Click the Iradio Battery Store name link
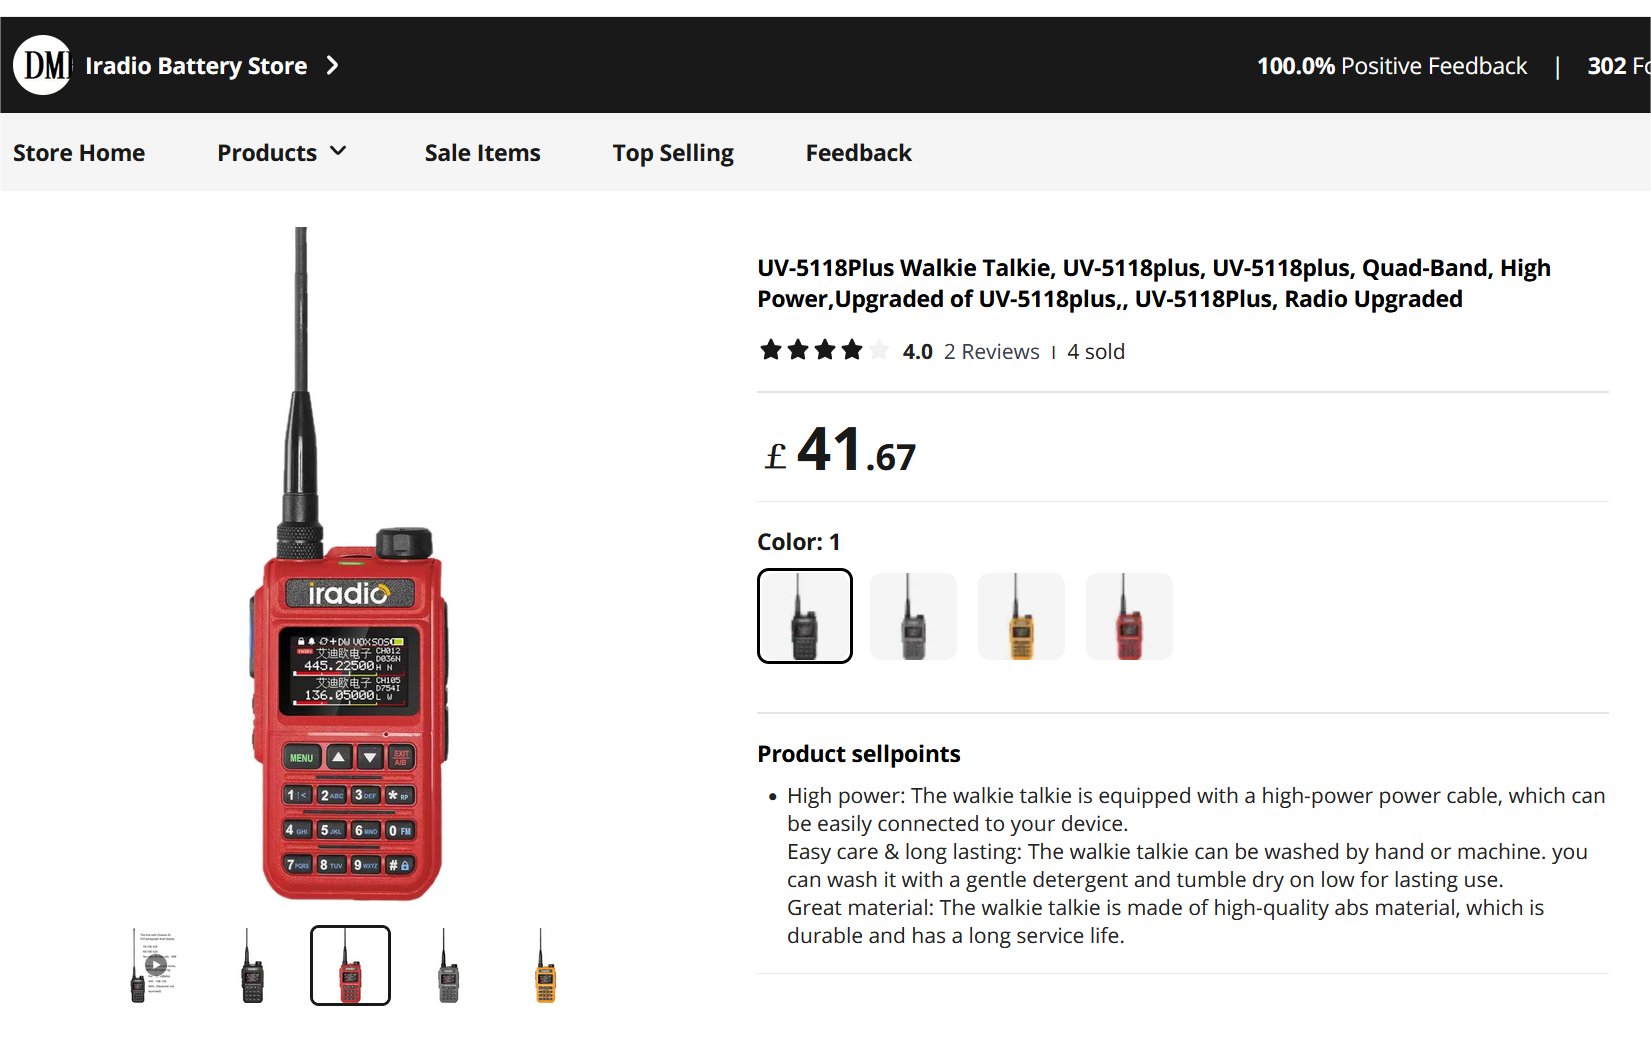The height and width of the screenshot is (1039, 1651). (196, 66)
